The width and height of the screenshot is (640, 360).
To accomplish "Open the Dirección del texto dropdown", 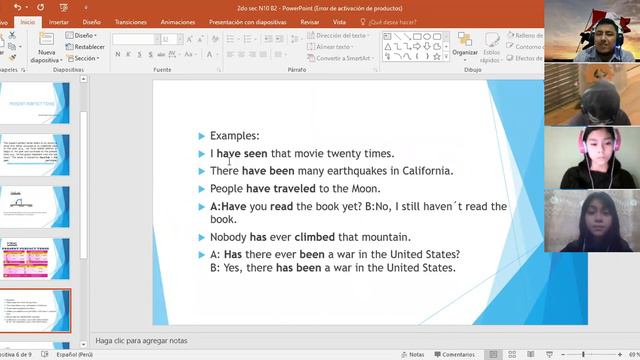I will 338,36.
